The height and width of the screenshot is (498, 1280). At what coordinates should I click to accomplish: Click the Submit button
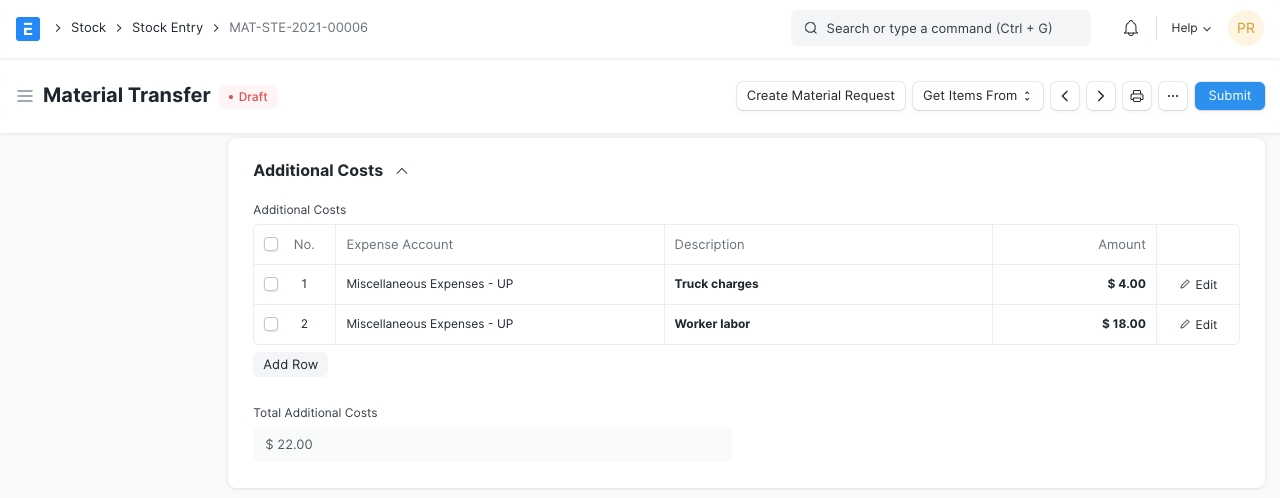click(1229, 96)
